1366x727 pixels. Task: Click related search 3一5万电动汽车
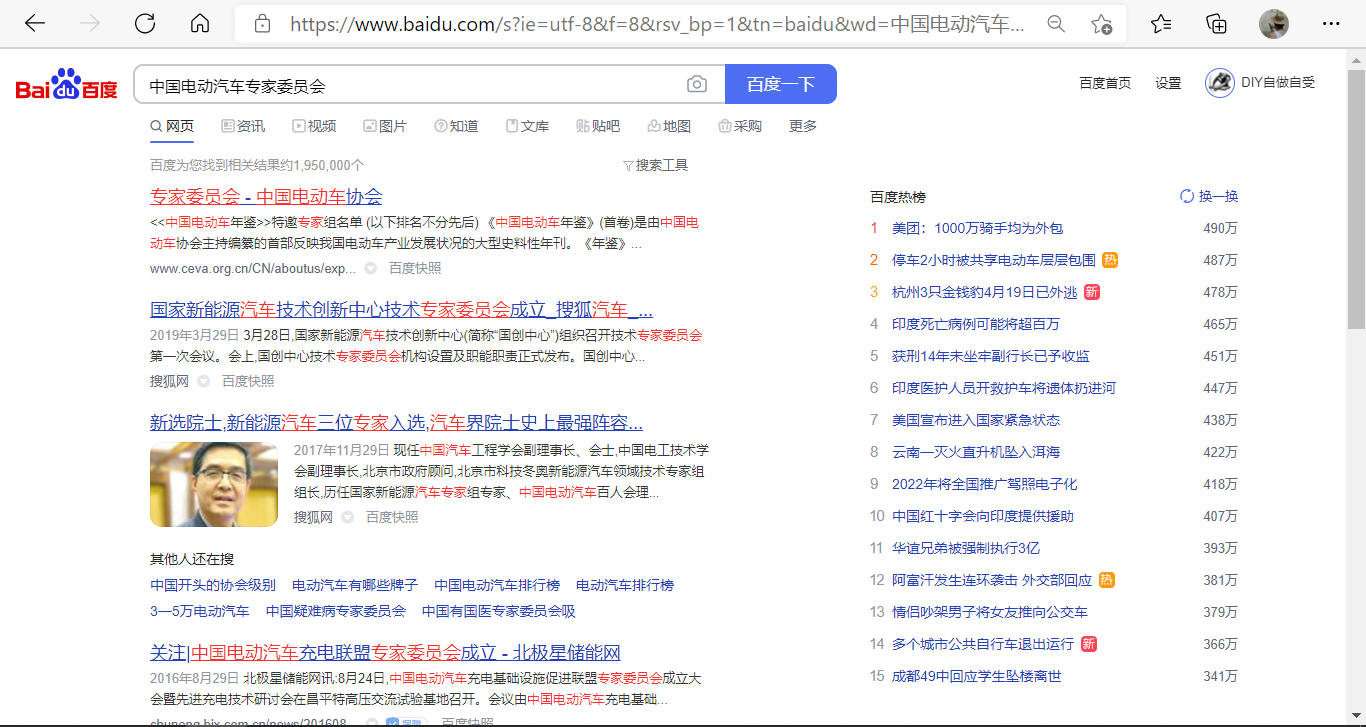200,611
